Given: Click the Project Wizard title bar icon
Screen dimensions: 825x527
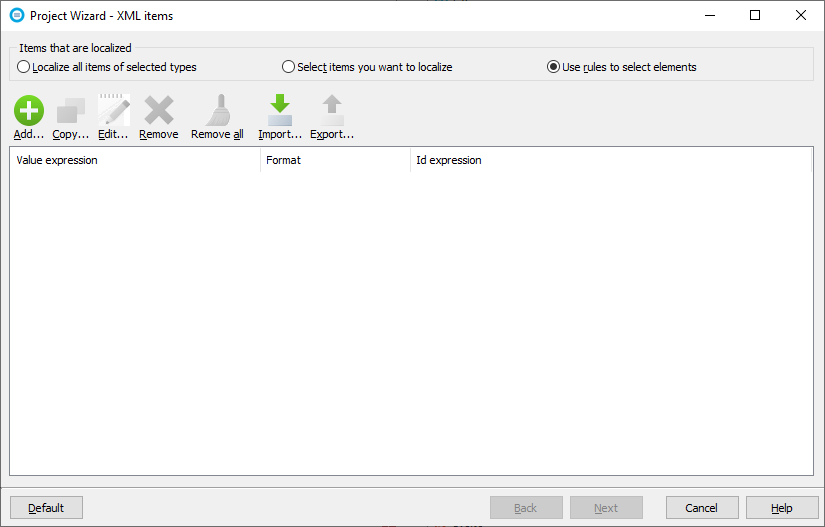Looking at the screenshot, I should point(16,15).
